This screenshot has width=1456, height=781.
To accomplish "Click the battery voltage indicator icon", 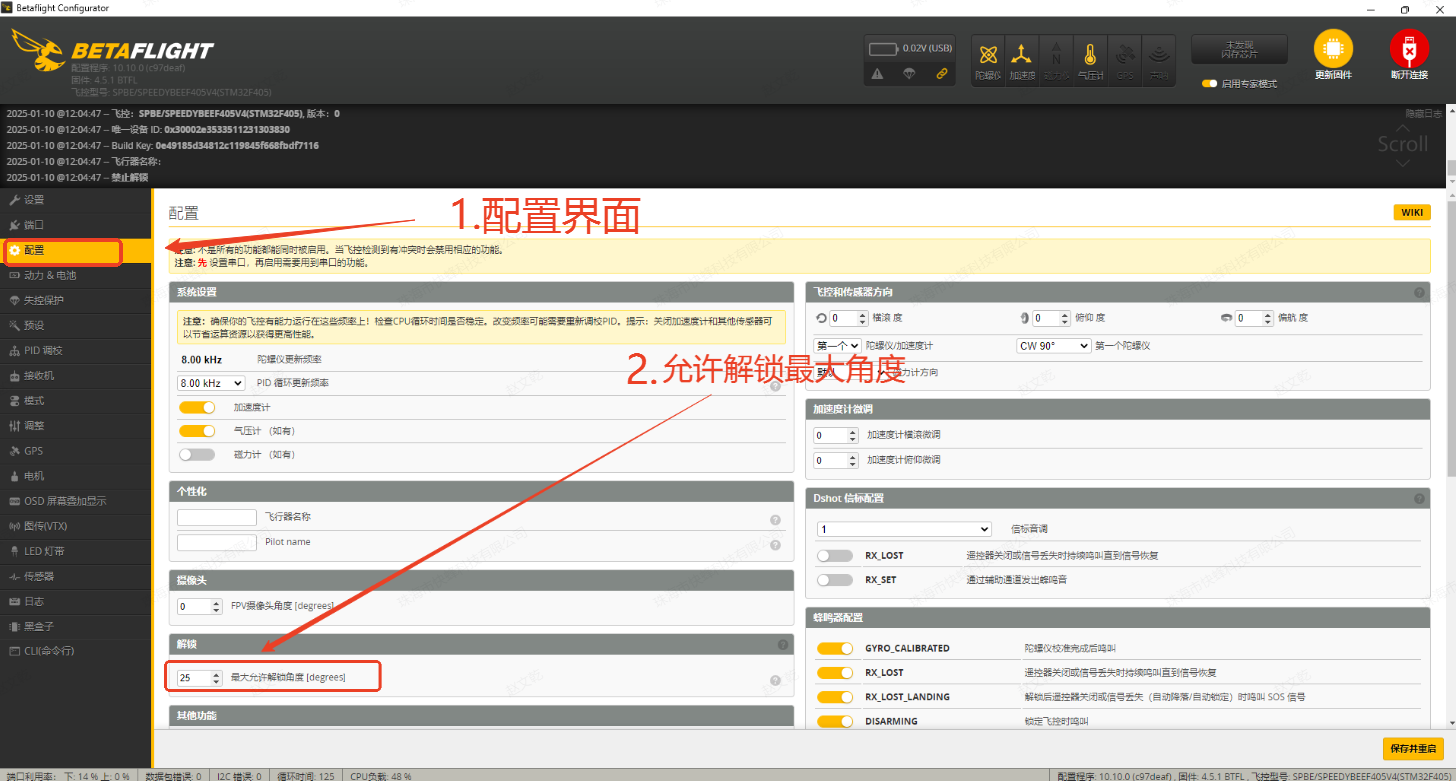I will point(883,48).
